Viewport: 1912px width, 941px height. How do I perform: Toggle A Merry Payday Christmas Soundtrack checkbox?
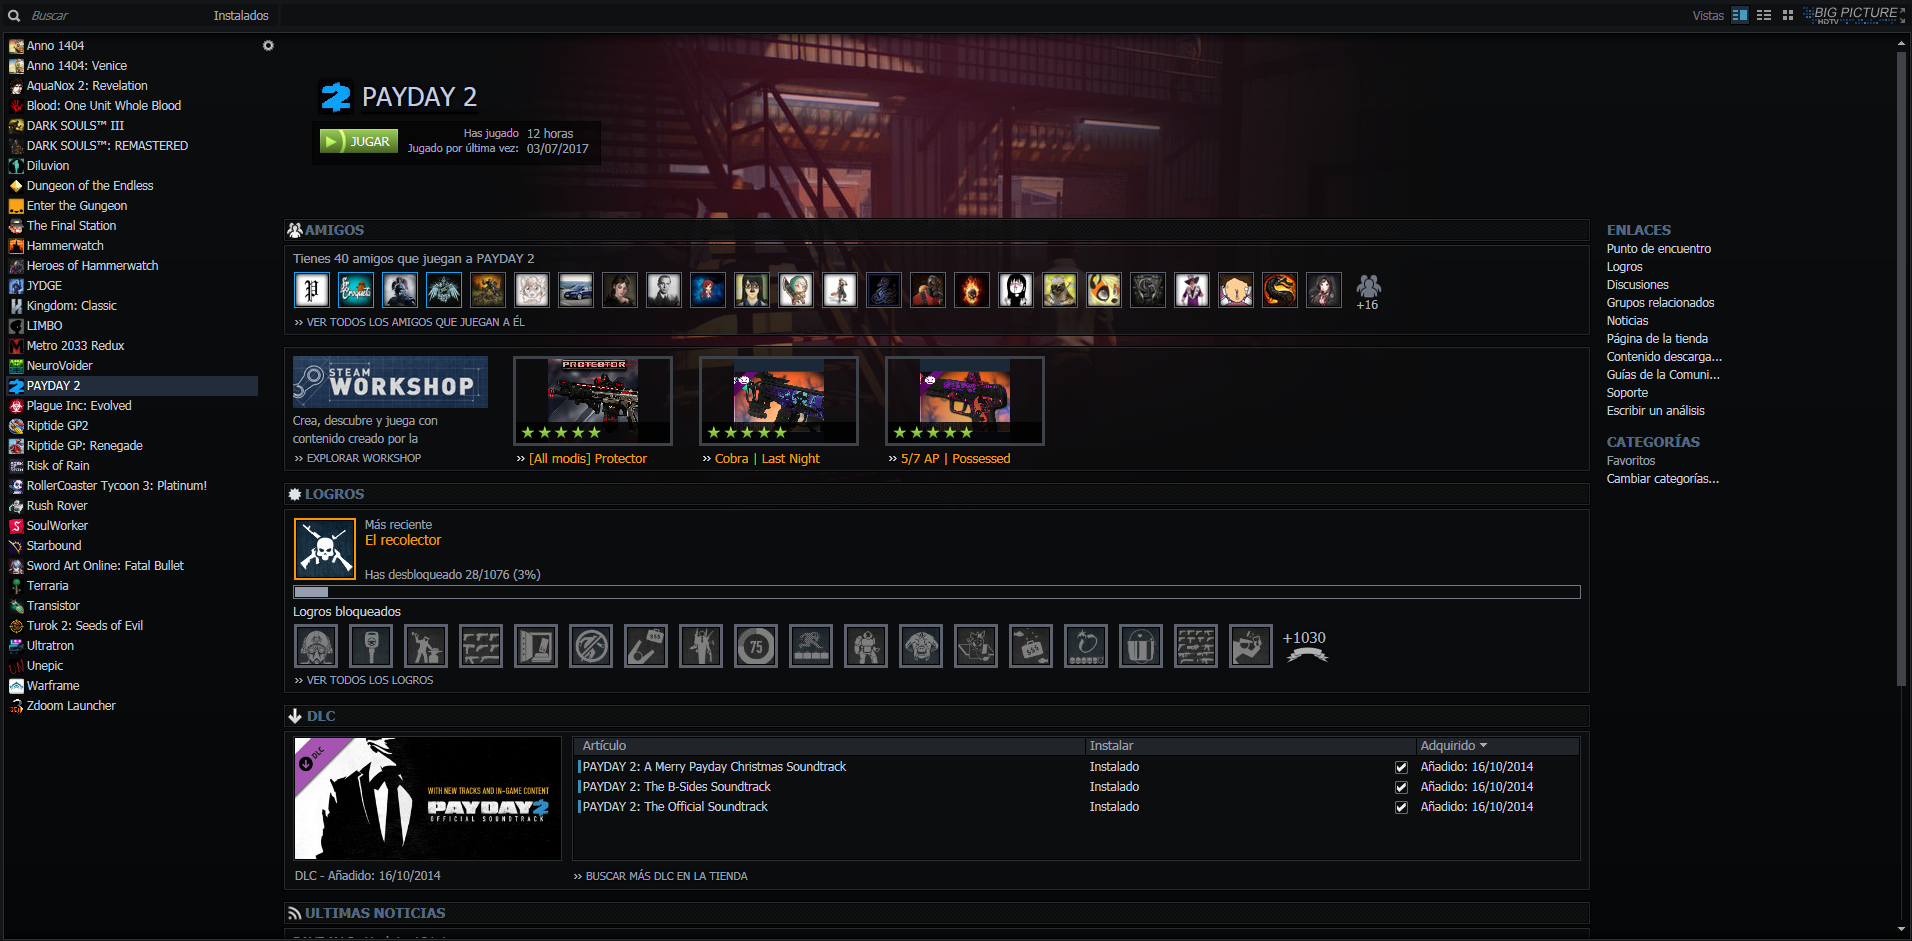(1401, 767)
